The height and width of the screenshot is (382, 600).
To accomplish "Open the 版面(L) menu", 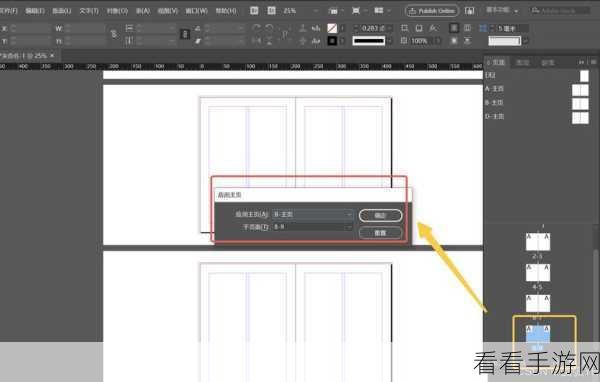I will [x=62, y=11].
